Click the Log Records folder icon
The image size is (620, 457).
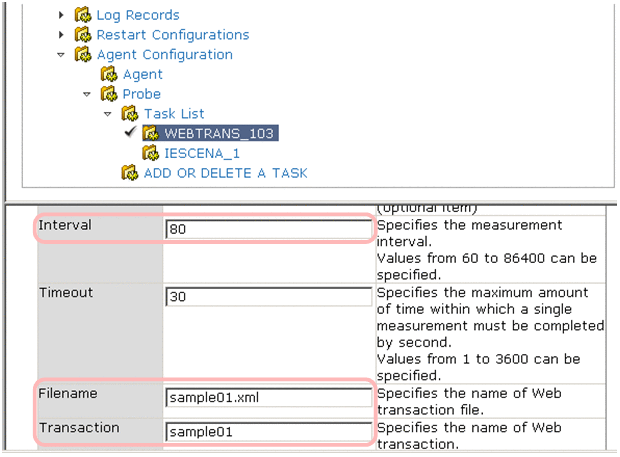point(83,15)
